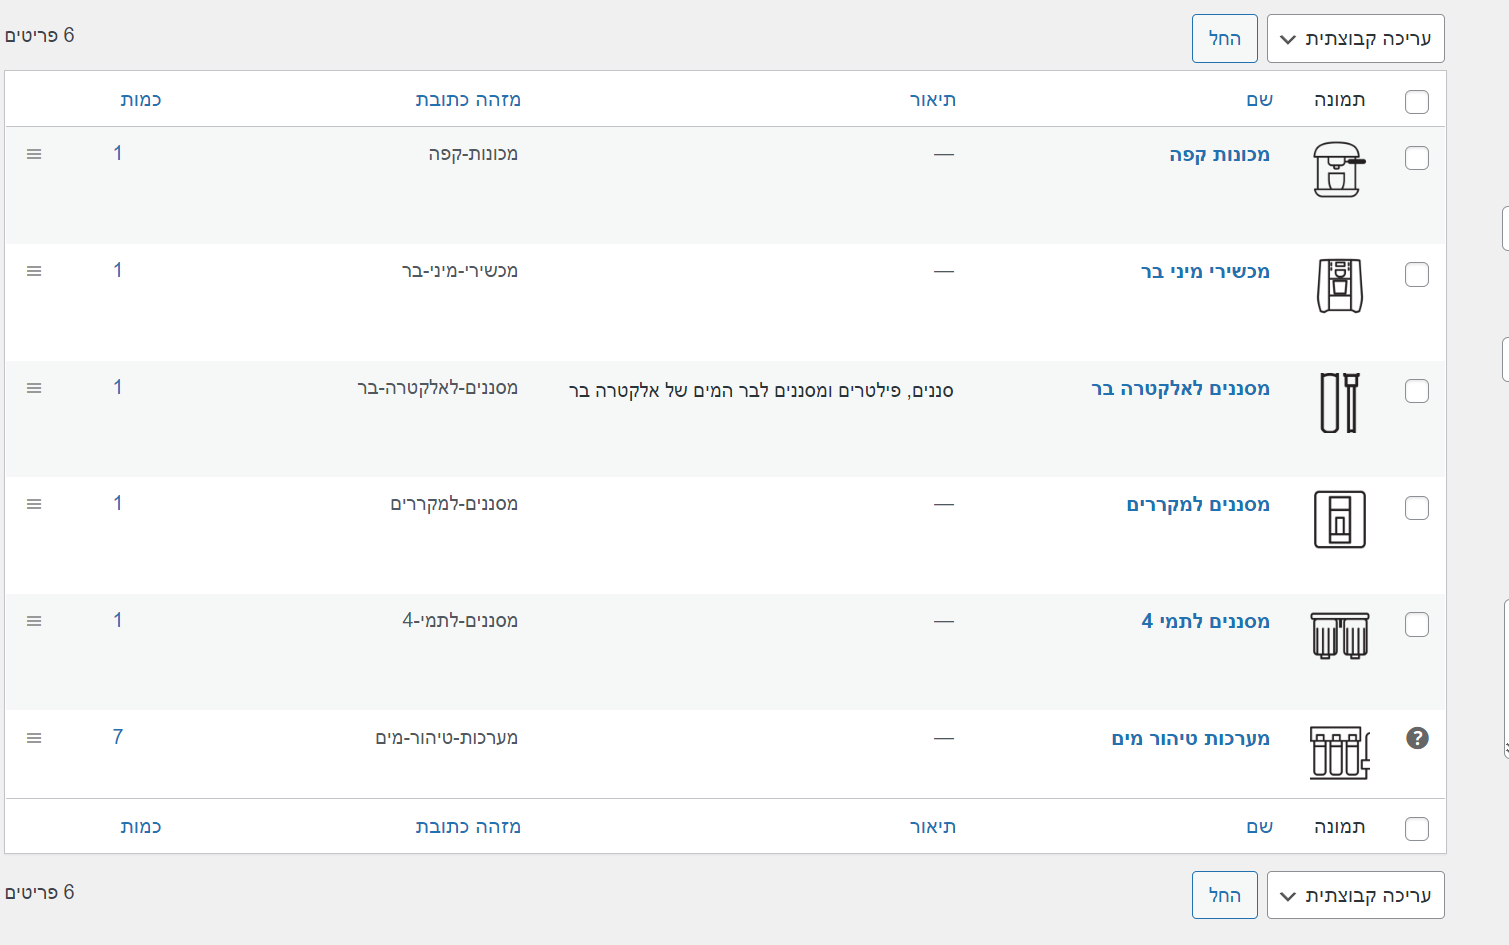Viewport: 1509px width, 945px height.
Task: Click slug text מסננים-לאלקטרה-בר
Action: [437, 388]
